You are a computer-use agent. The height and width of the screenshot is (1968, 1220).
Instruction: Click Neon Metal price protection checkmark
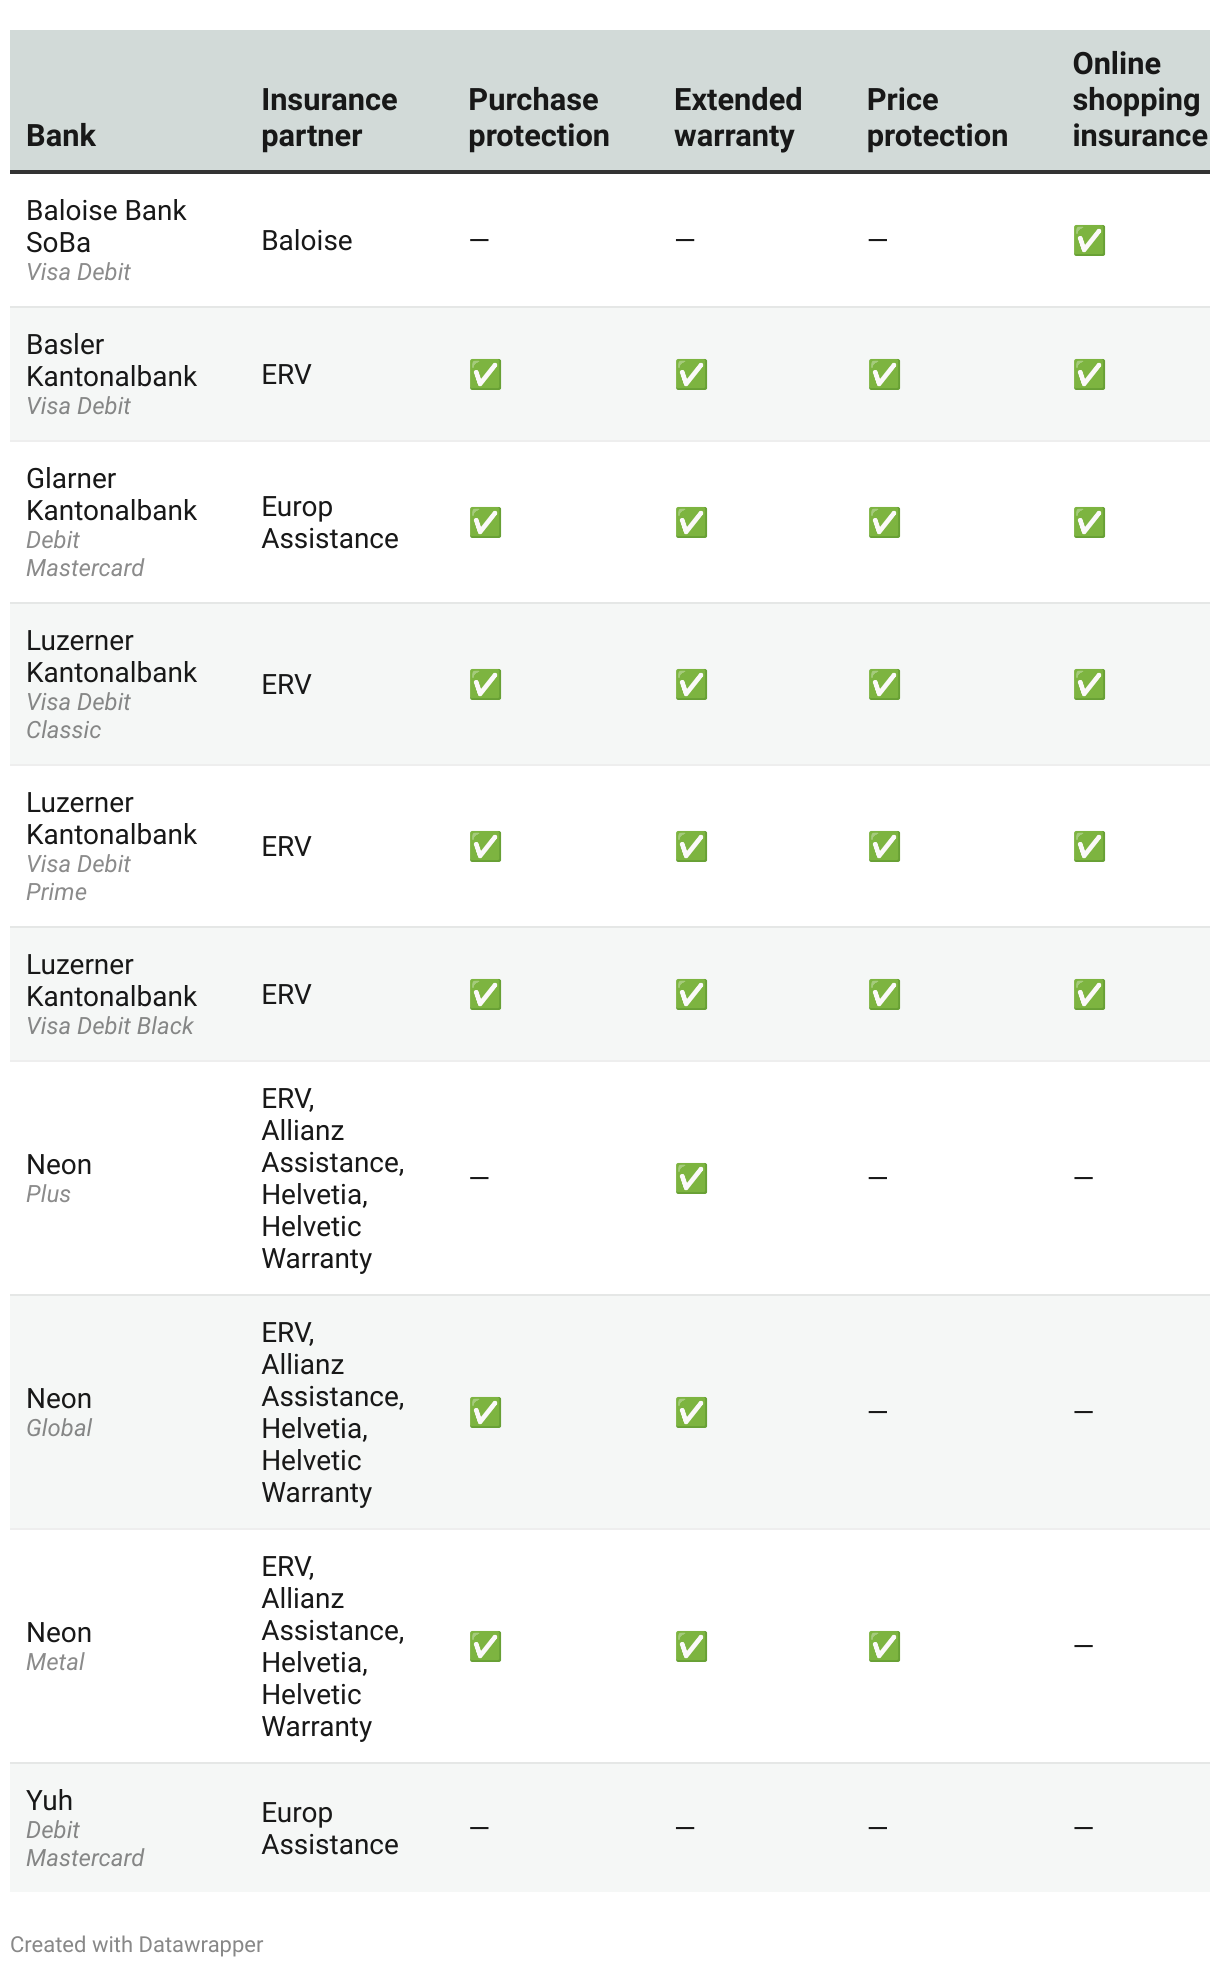coord(884,1647)
